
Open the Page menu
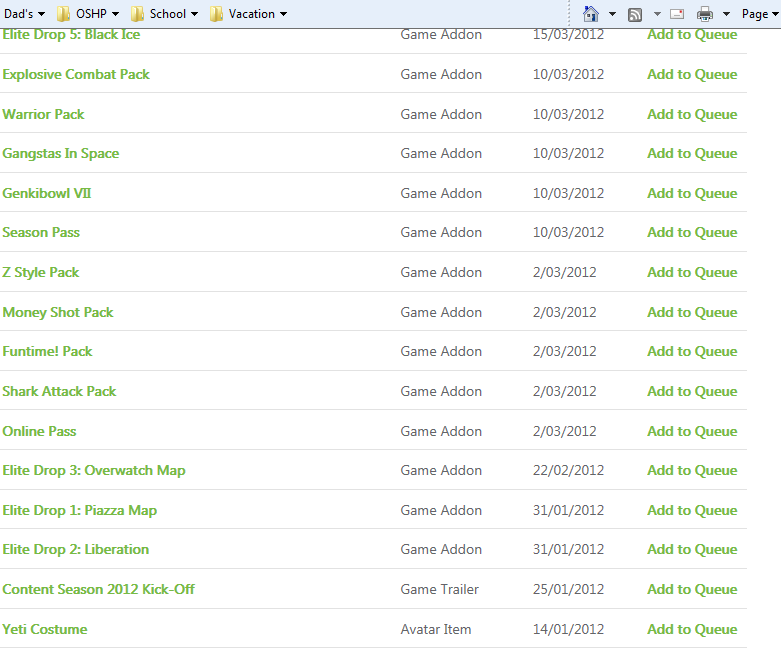759,14
